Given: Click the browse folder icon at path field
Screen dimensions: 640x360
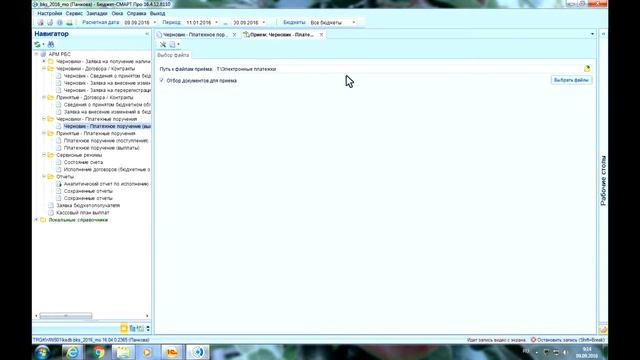Looking at the screenshot, I should (x=587, y=69).
